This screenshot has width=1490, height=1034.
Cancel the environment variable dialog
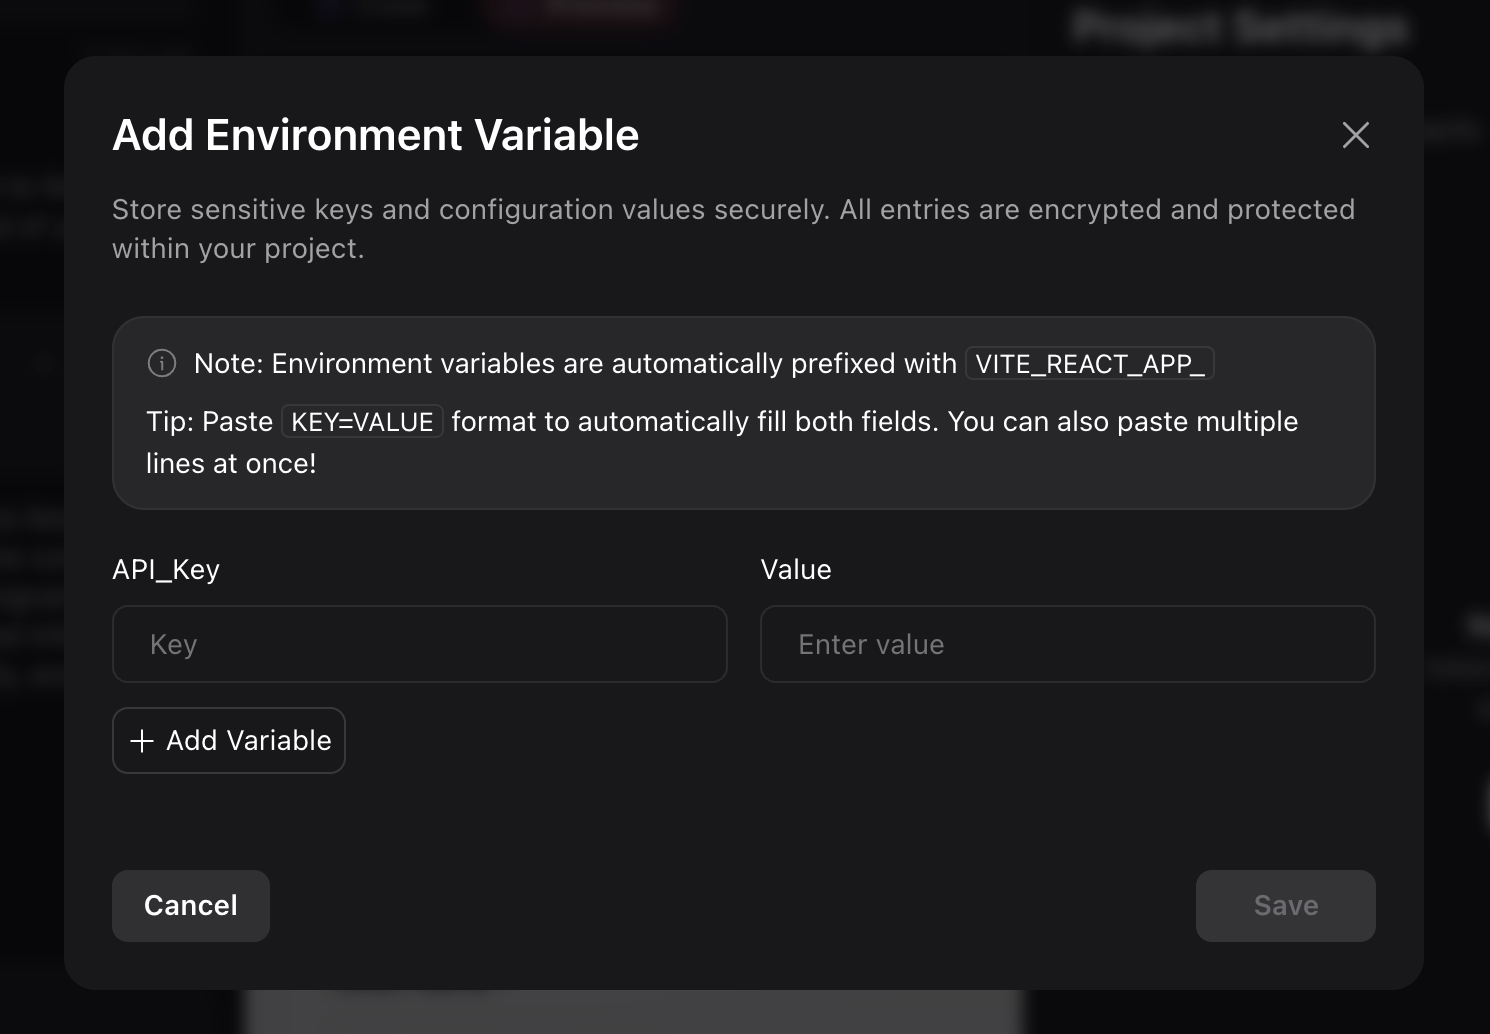coord(190,905)
